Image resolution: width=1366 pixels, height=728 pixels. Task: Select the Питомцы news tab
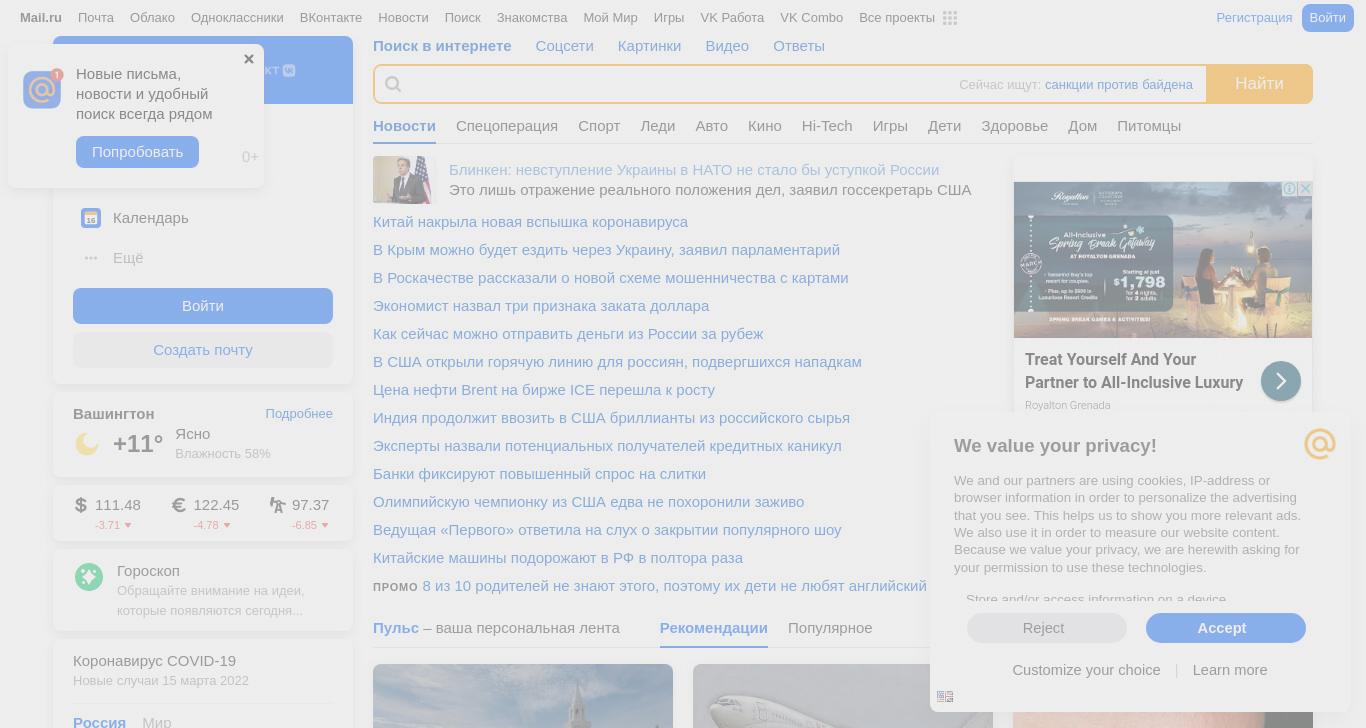click(x=1149, y=126)
